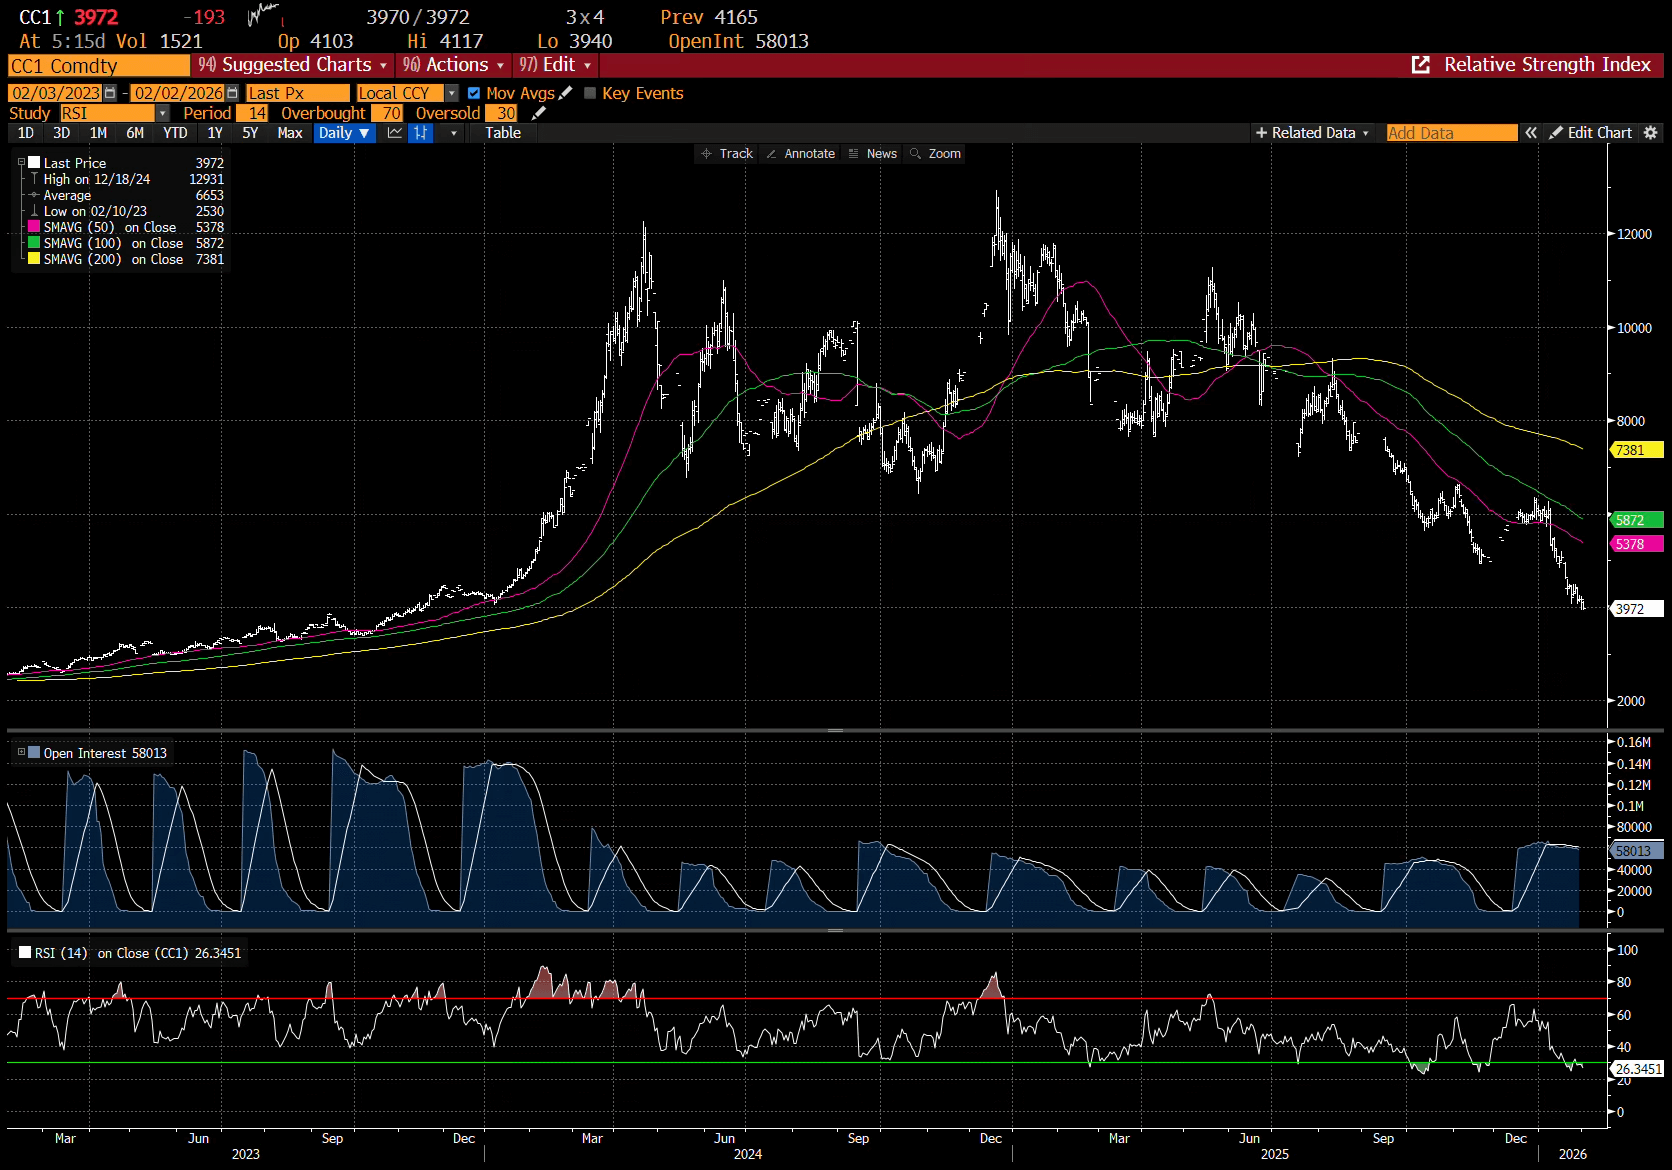Viewport: 1672px width, 1170px height.
Task: Open the Actions dropdown menu
Action: 453,65
